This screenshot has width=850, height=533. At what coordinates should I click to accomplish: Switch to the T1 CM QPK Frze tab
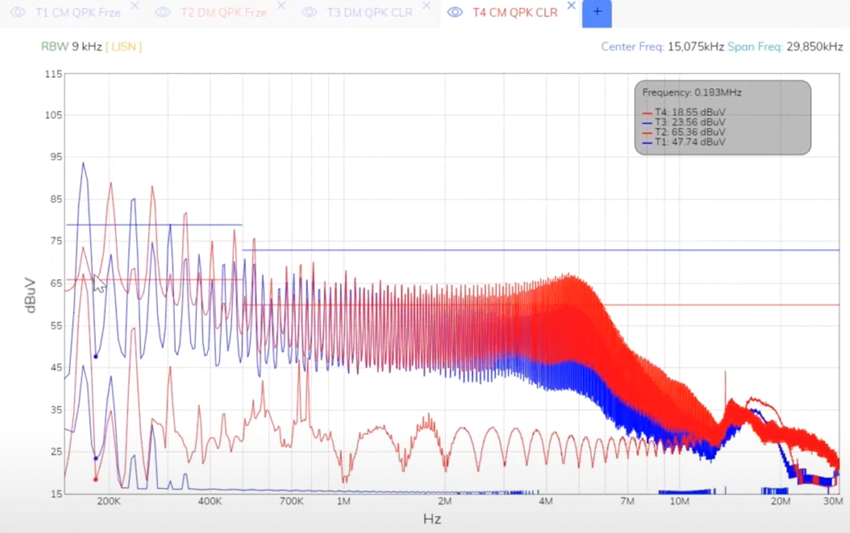78,12
